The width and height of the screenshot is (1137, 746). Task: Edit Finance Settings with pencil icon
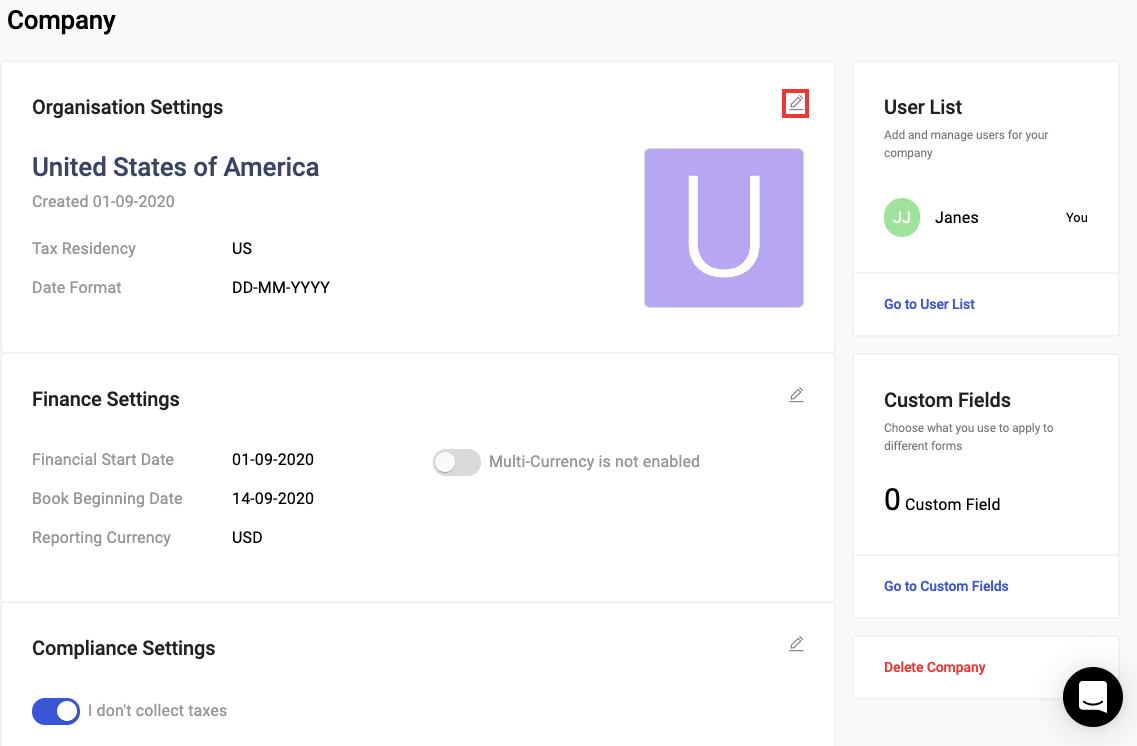coord(796,395)
